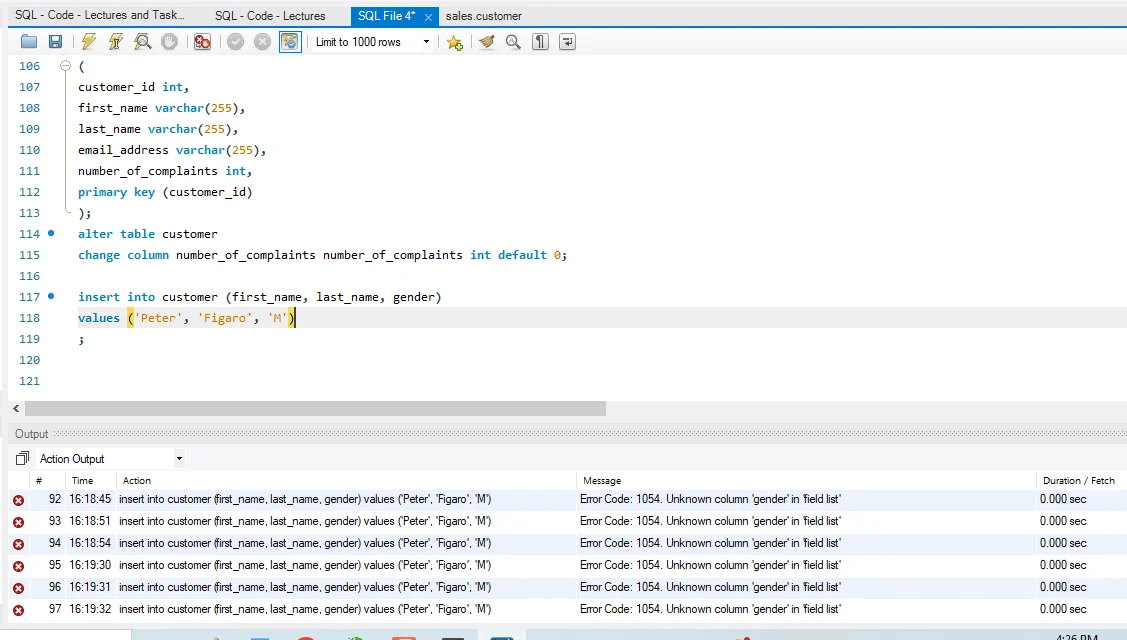Switch to the sales.customer tab

click(484, 16)
